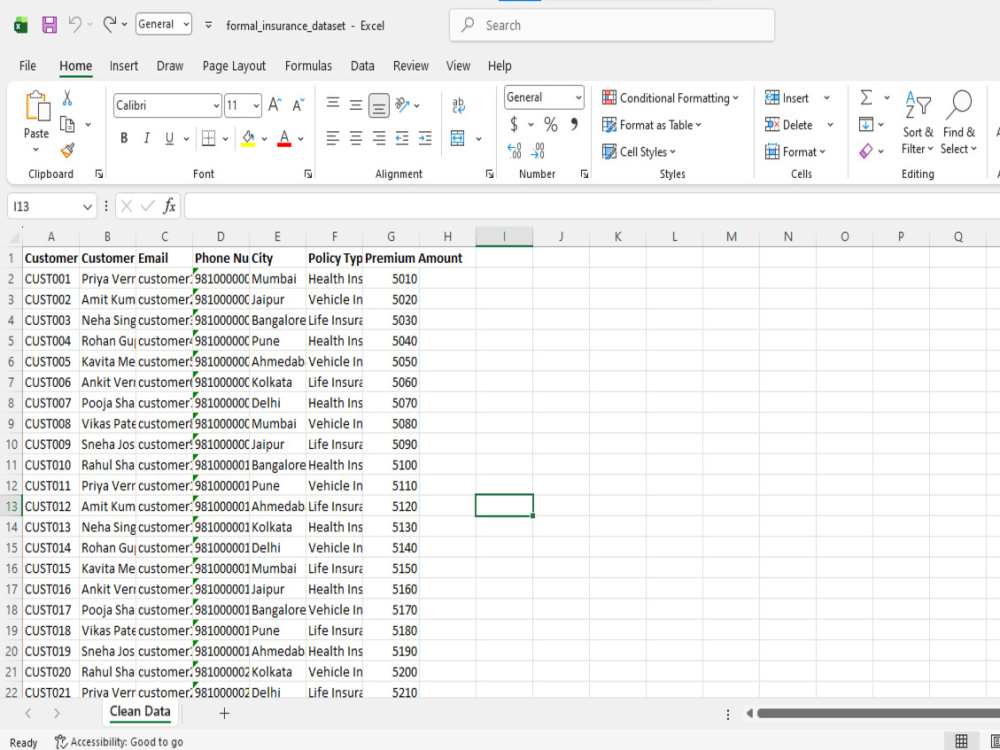The width and height of the screenshot is (1000, 750).
Task: Click the Fill down arrow icon
Action: pos(866,124)
